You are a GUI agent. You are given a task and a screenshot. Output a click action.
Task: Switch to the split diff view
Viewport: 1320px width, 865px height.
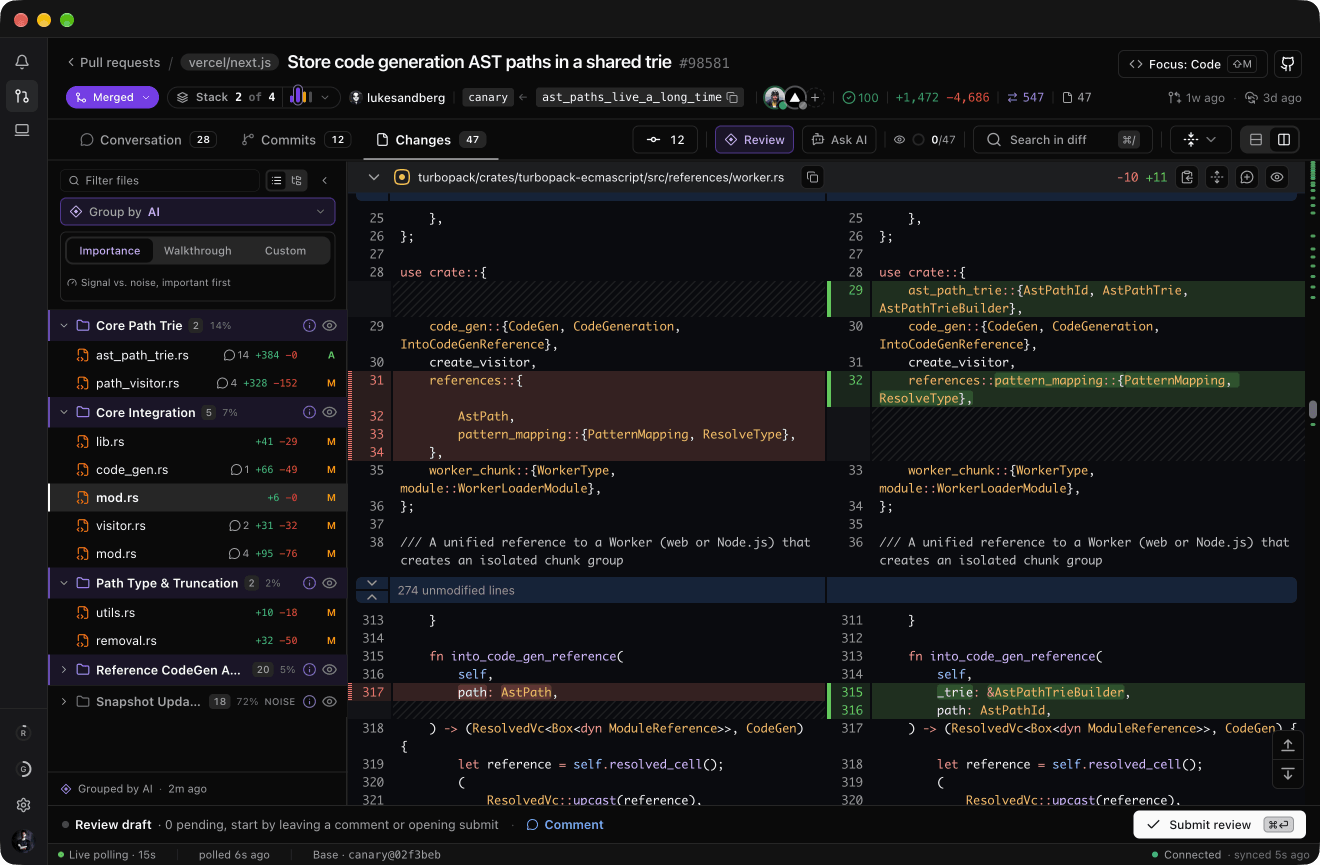[x=1284, y=140]
